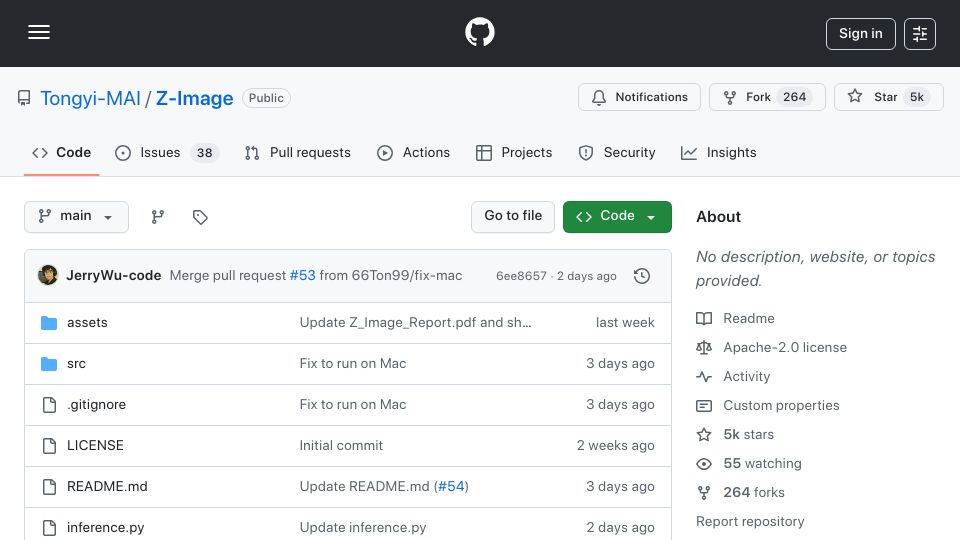Screen dimensions: 960x540
Task: Go to GitHub home via Octocat logo
Action: pos(479,32)
